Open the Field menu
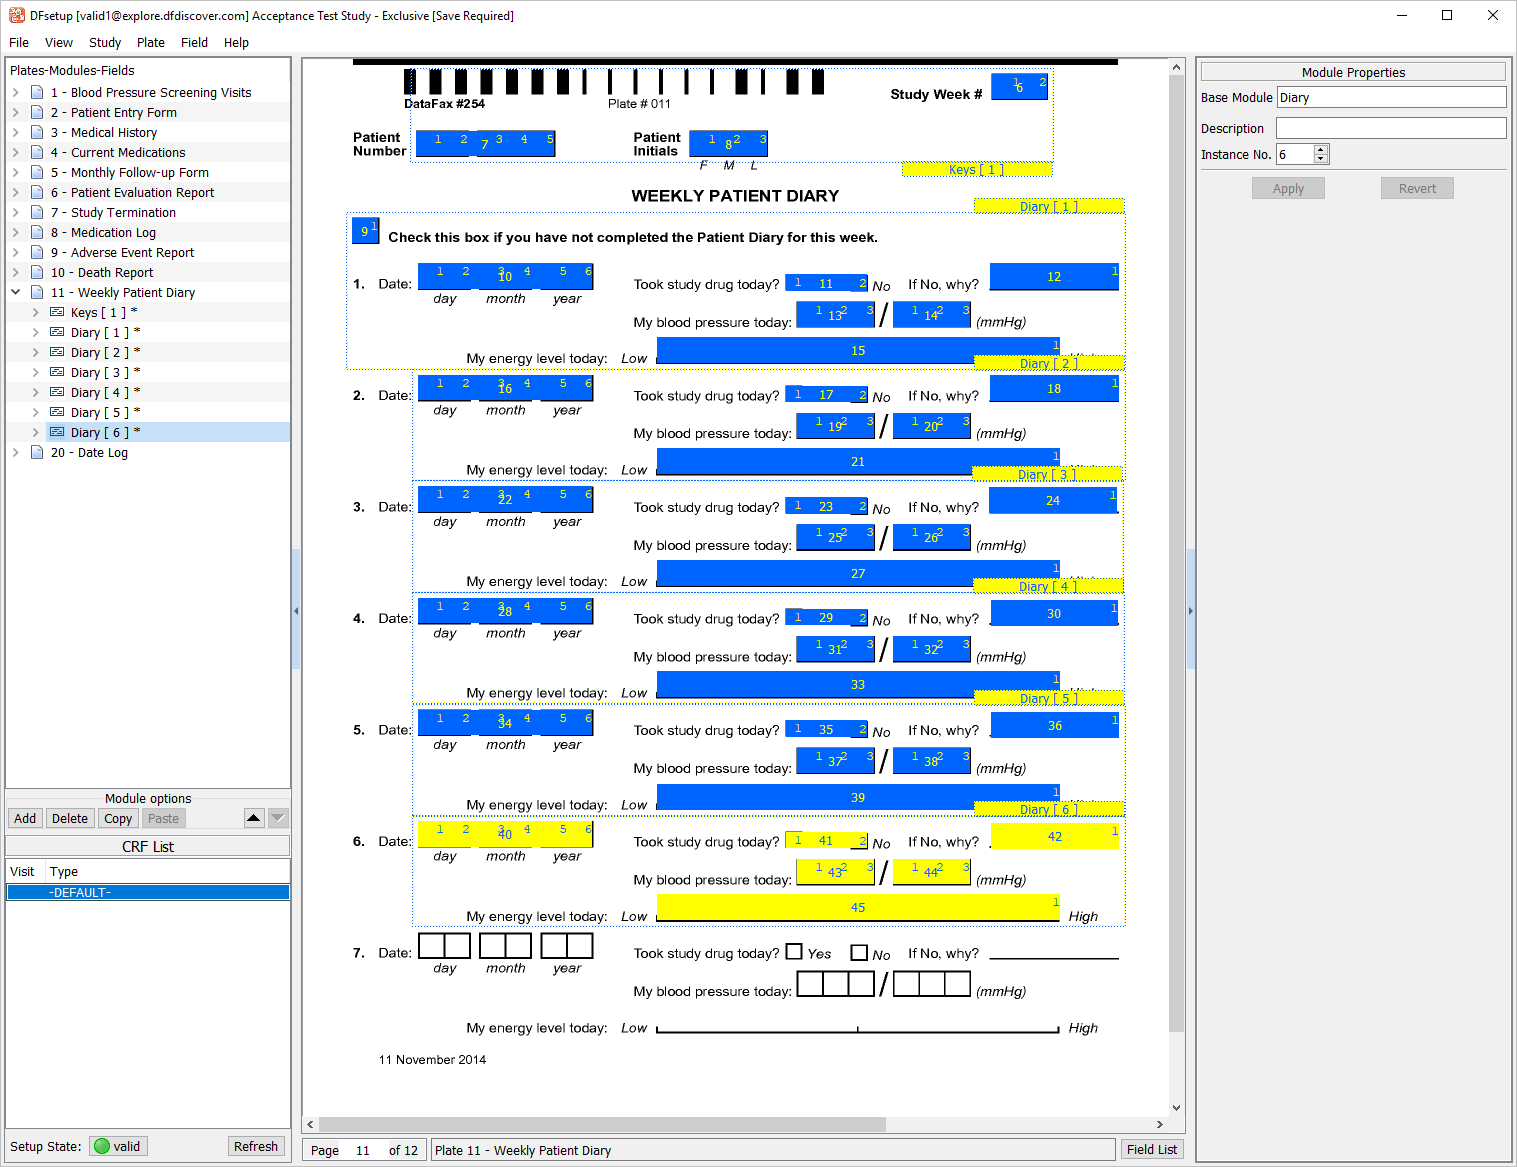 pos(194,42)
